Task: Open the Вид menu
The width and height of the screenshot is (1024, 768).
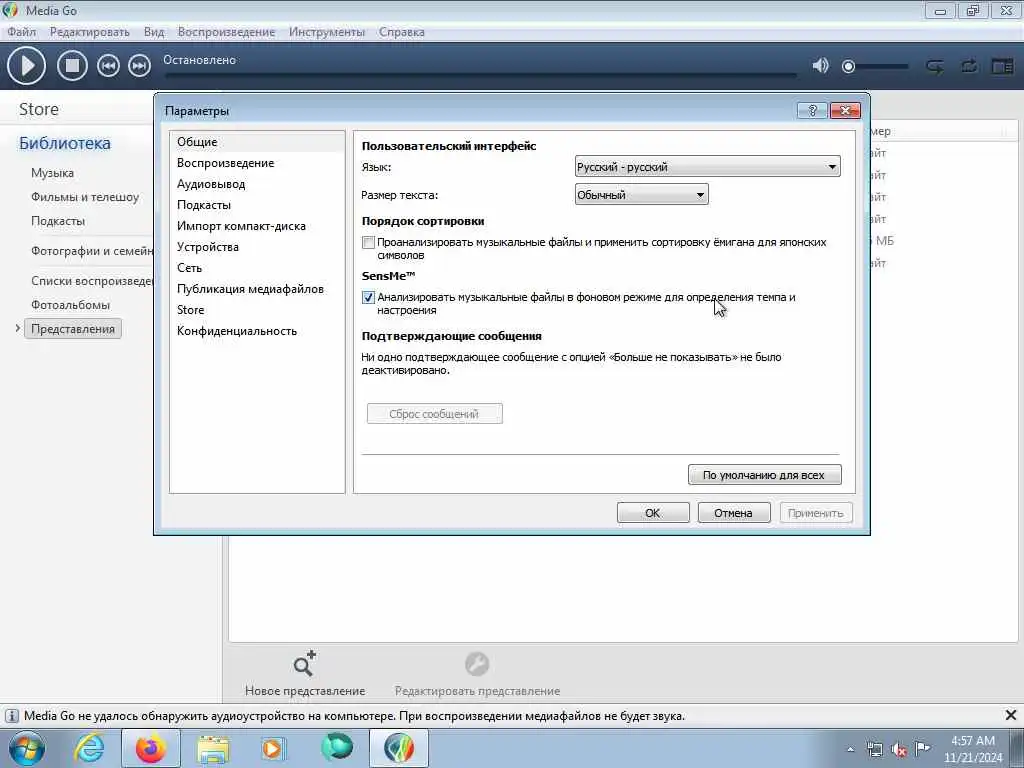Action: coord(154,32)
